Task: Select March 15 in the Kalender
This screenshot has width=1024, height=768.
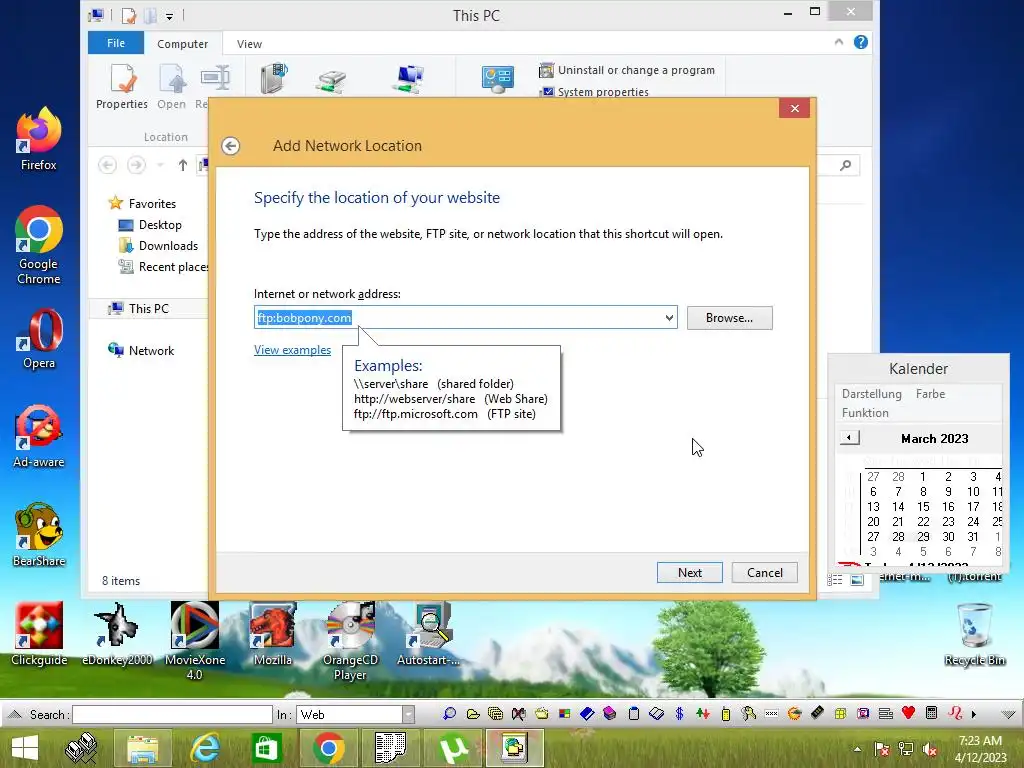Action: point(923,507)
